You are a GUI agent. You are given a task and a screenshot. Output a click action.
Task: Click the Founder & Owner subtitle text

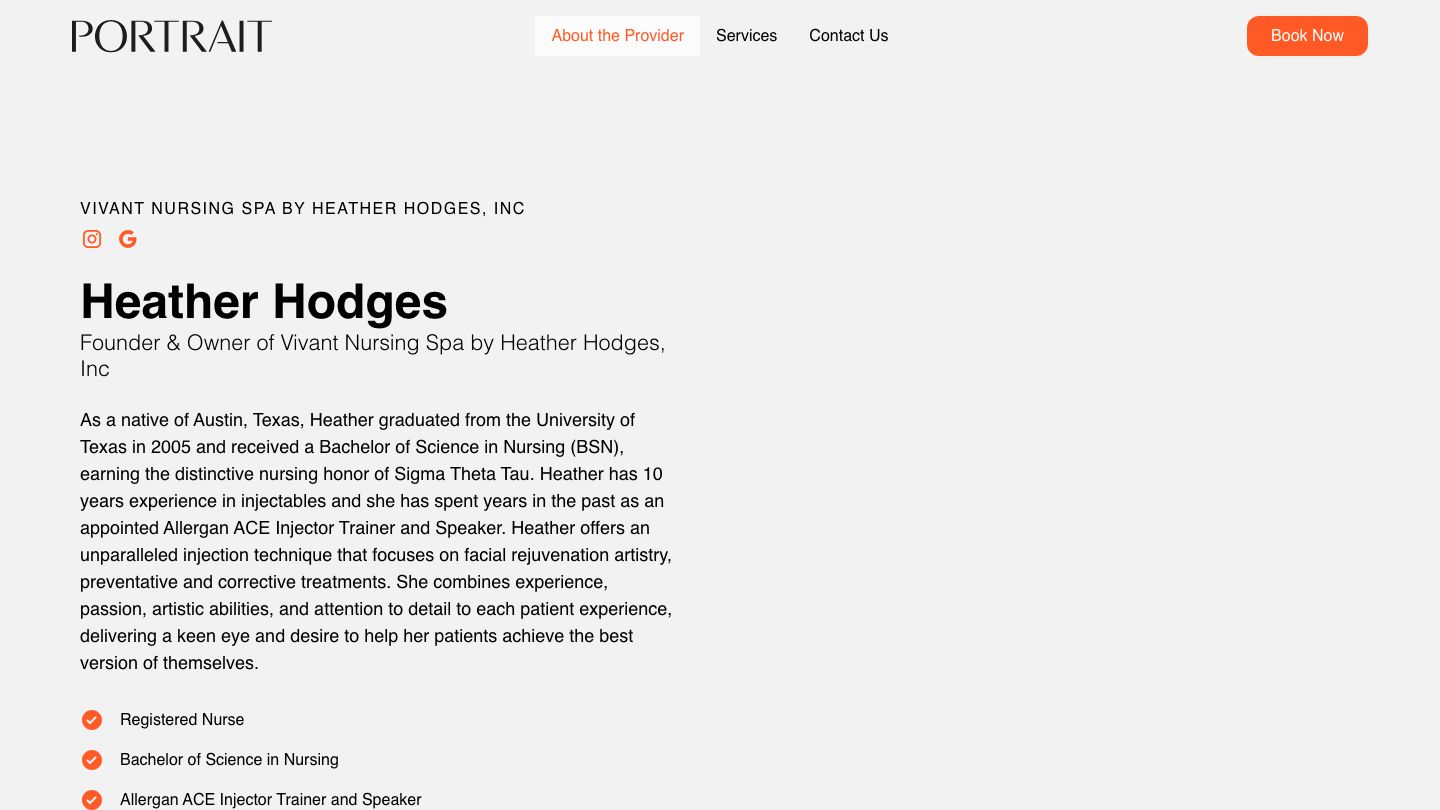click(372, 343)
